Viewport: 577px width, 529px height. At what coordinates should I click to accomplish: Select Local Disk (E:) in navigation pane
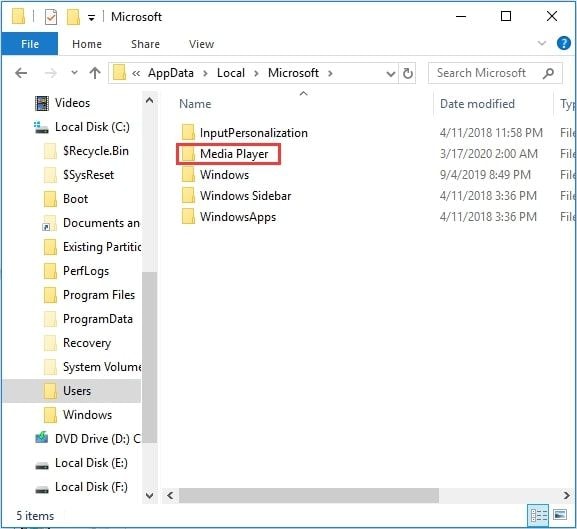coord(91,463)
